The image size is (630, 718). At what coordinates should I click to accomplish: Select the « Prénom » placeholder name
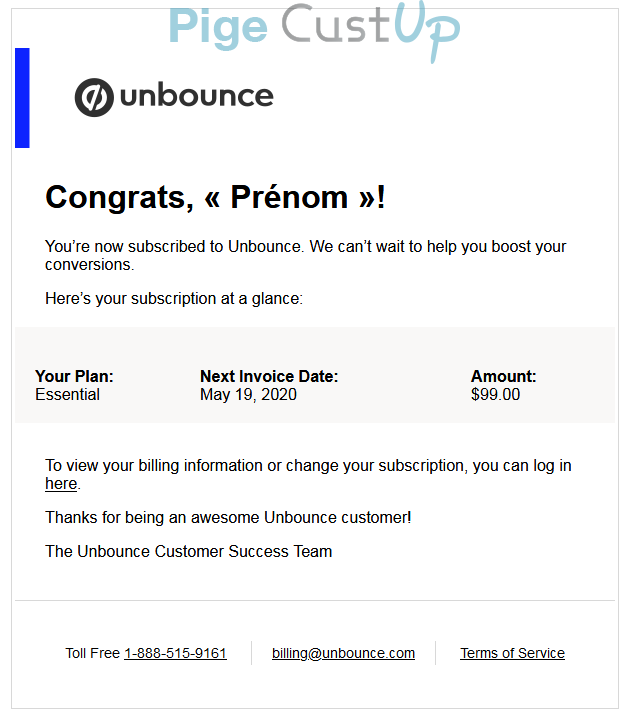point(288,197)
